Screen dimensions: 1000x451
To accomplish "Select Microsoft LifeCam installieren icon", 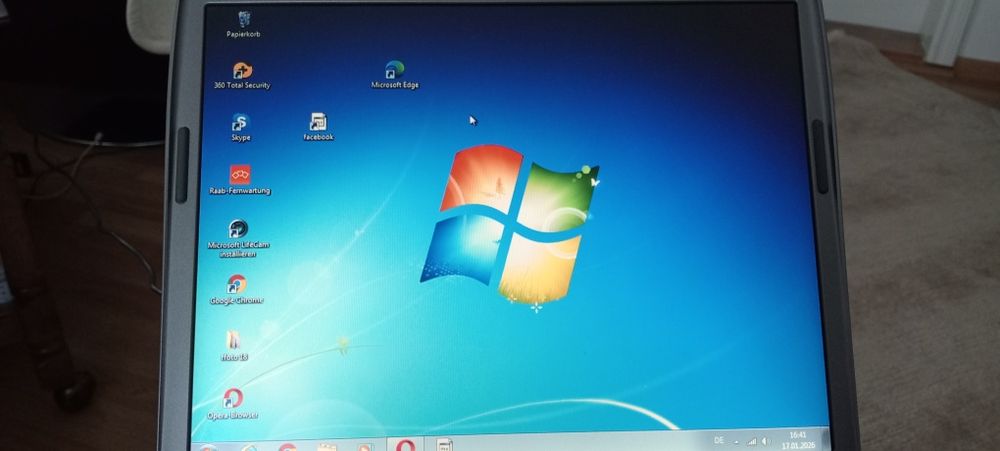I will (x=237, y=239).
